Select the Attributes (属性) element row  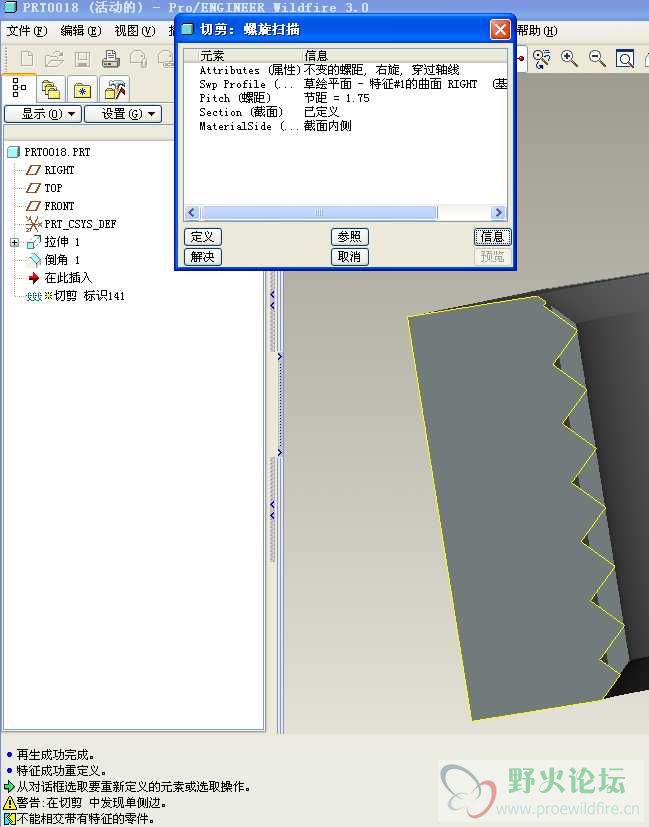point(345,70)
